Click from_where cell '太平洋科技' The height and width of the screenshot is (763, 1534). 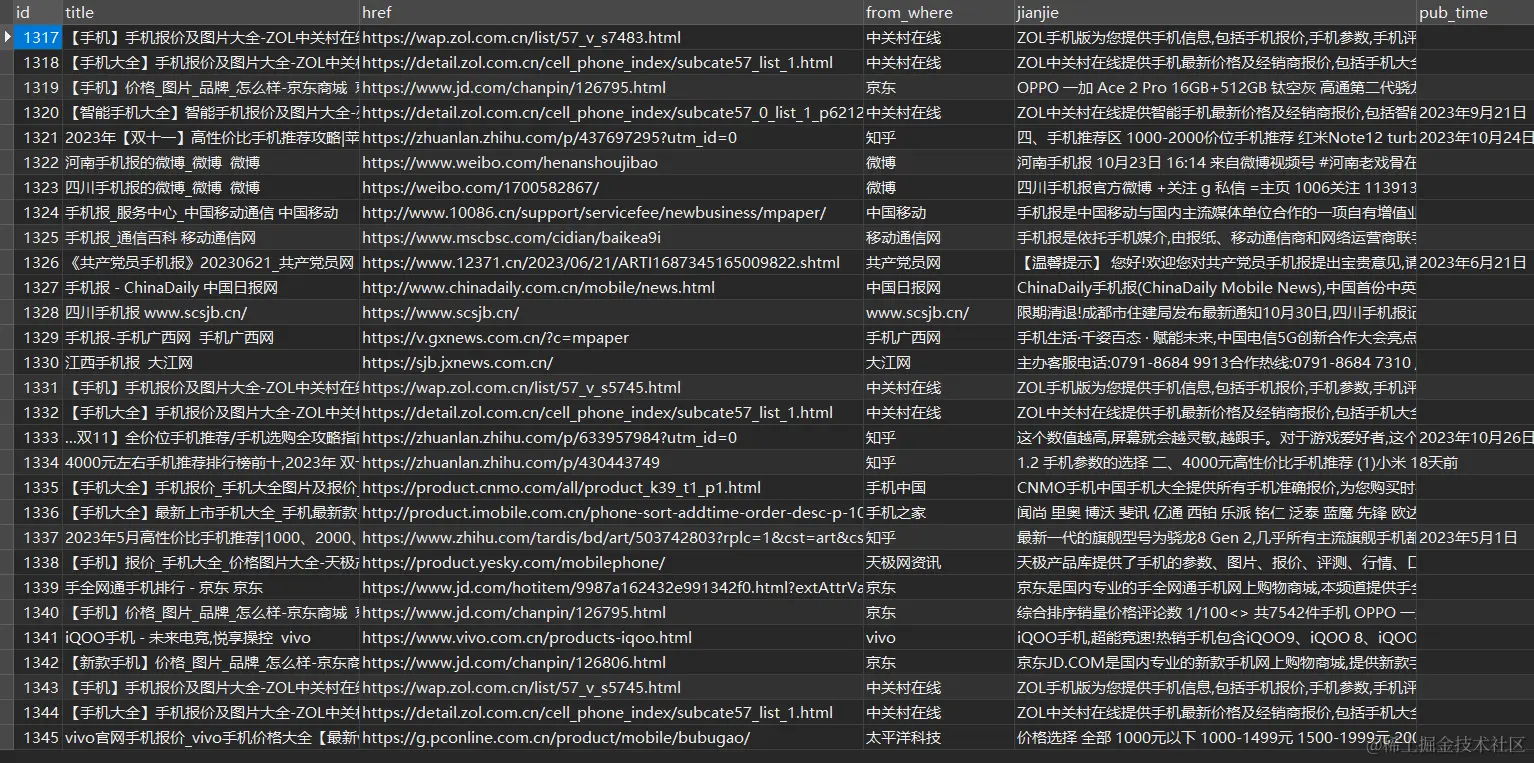point(903,738)
